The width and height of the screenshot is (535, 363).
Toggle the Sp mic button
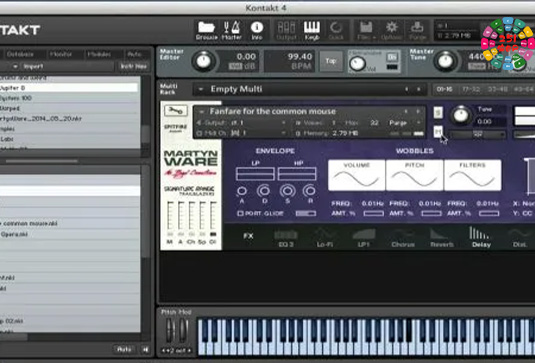202,234
